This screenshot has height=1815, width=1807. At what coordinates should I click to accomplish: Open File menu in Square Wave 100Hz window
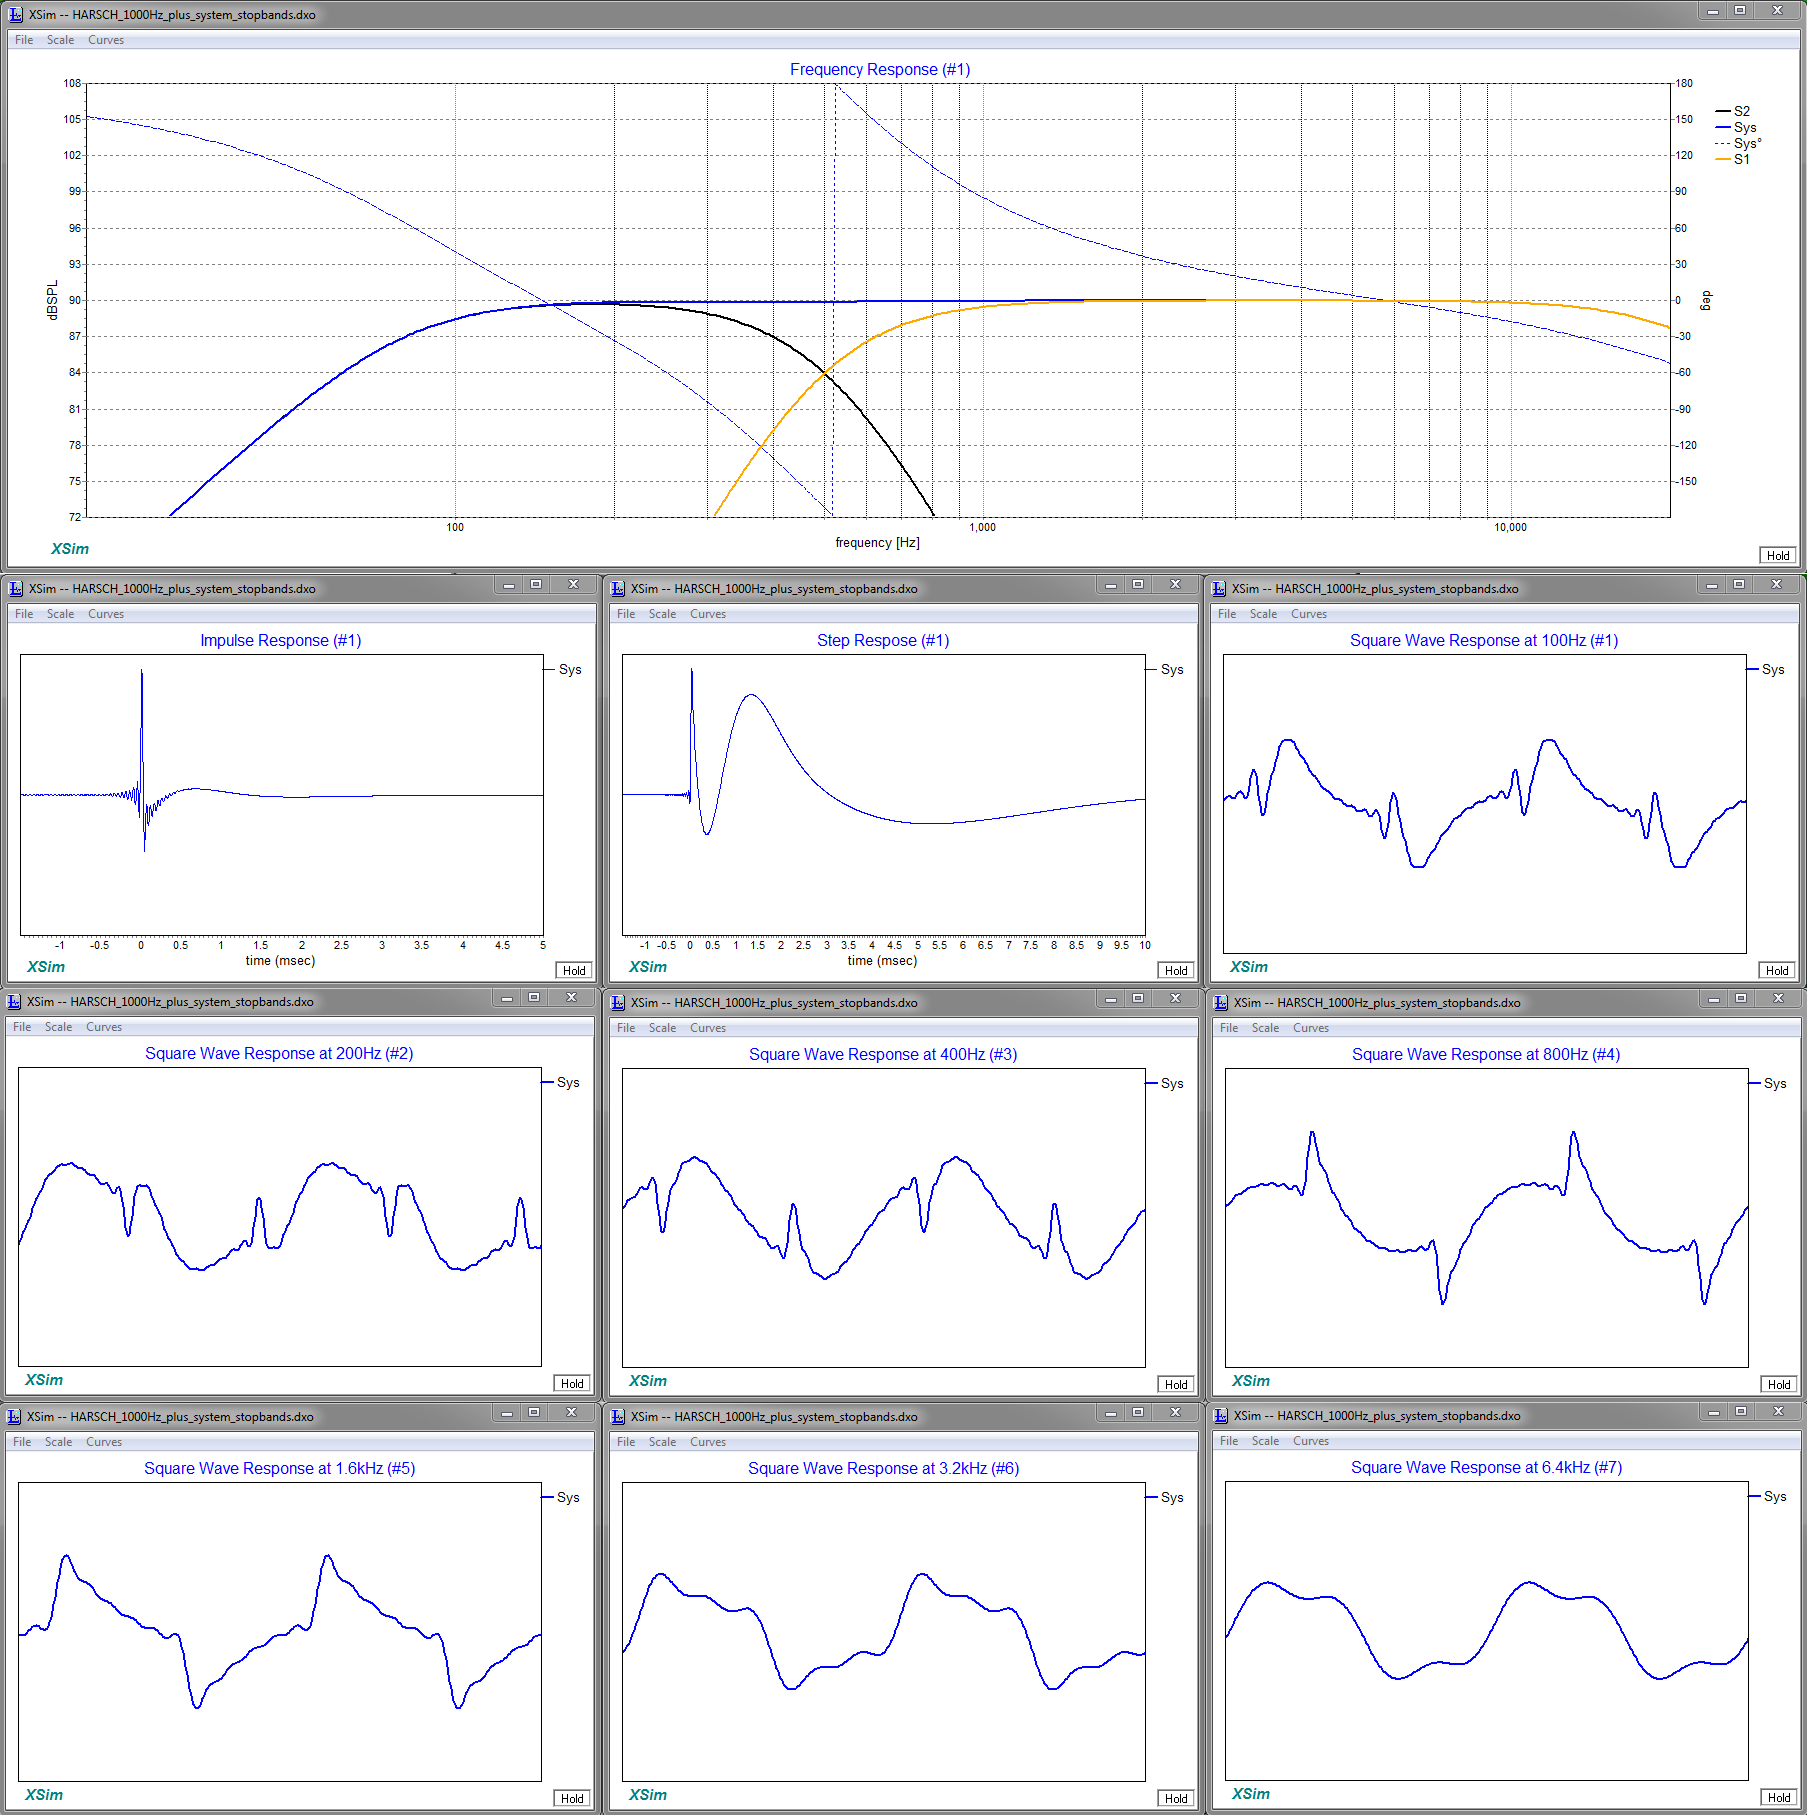[1227, 614]
